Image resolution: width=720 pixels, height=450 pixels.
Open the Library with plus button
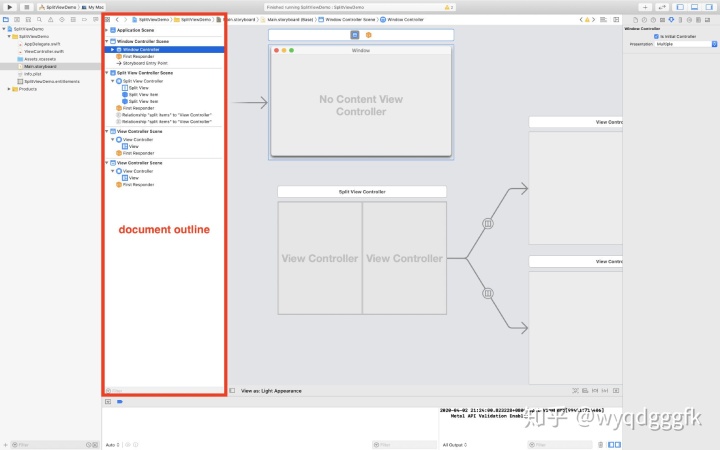(645, 7)
